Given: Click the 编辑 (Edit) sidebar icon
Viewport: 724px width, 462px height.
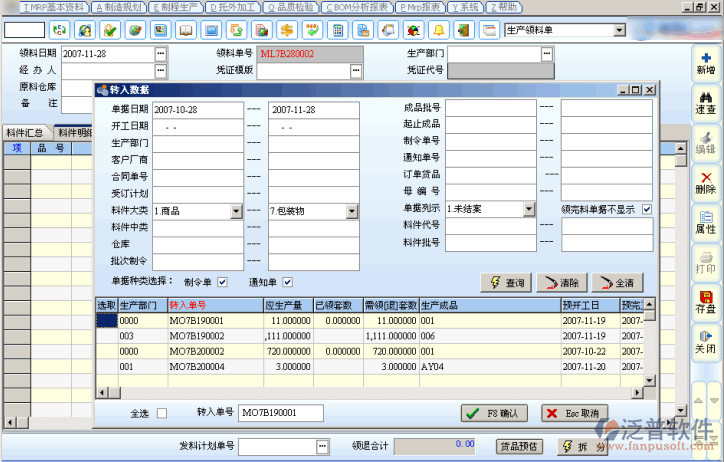Looking at the screenshot, I should coord(705,142).
